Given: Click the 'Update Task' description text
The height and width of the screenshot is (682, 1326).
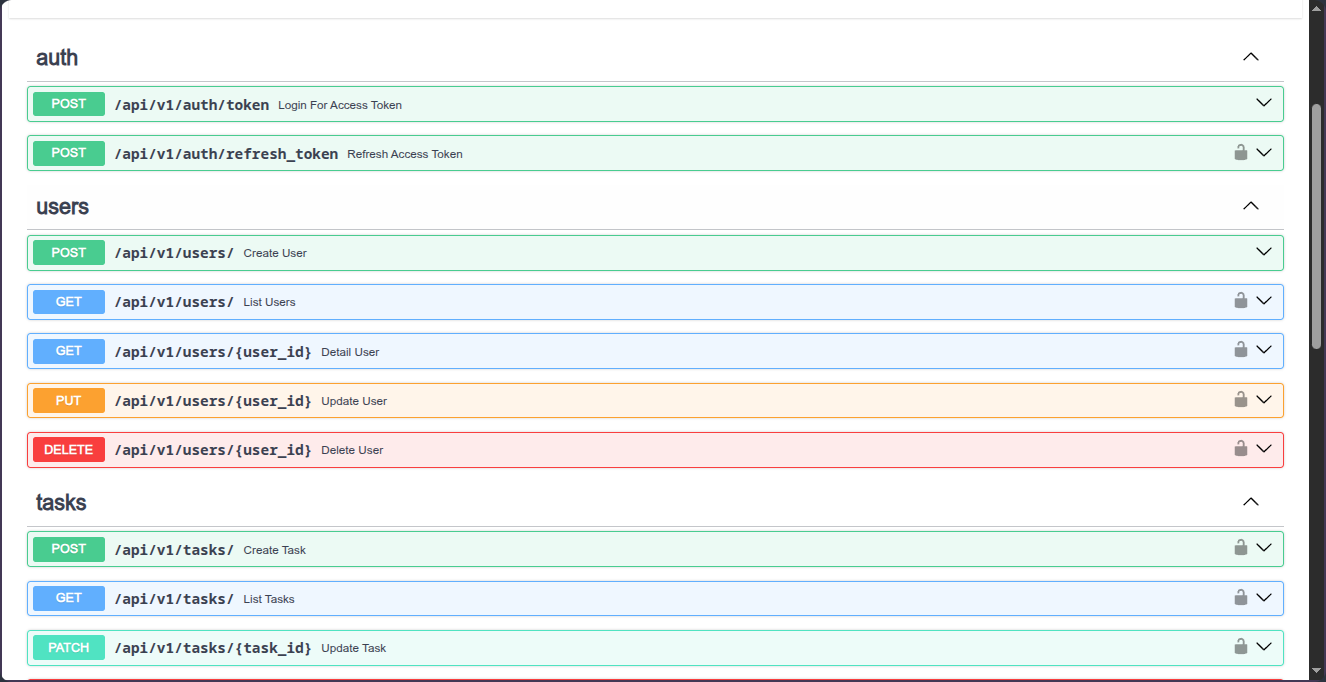Looking at the screenshot, I should (x=353, y=648).
